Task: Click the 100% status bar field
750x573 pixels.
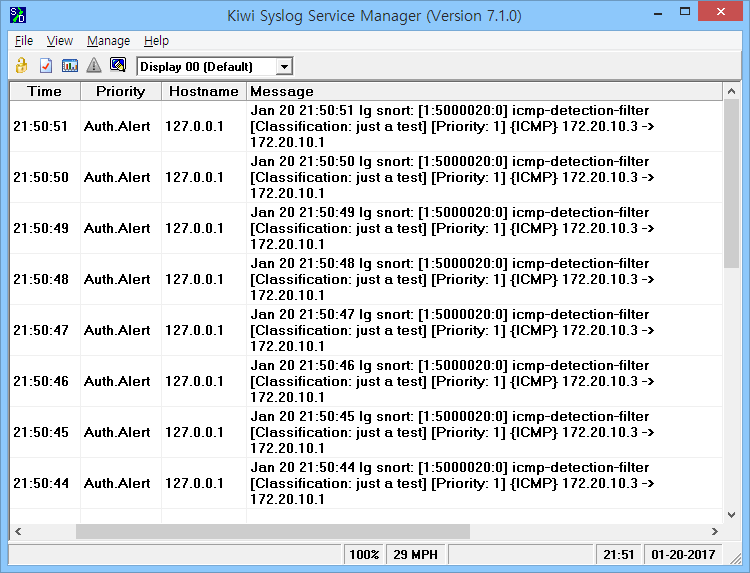Action: click(364, 555)
